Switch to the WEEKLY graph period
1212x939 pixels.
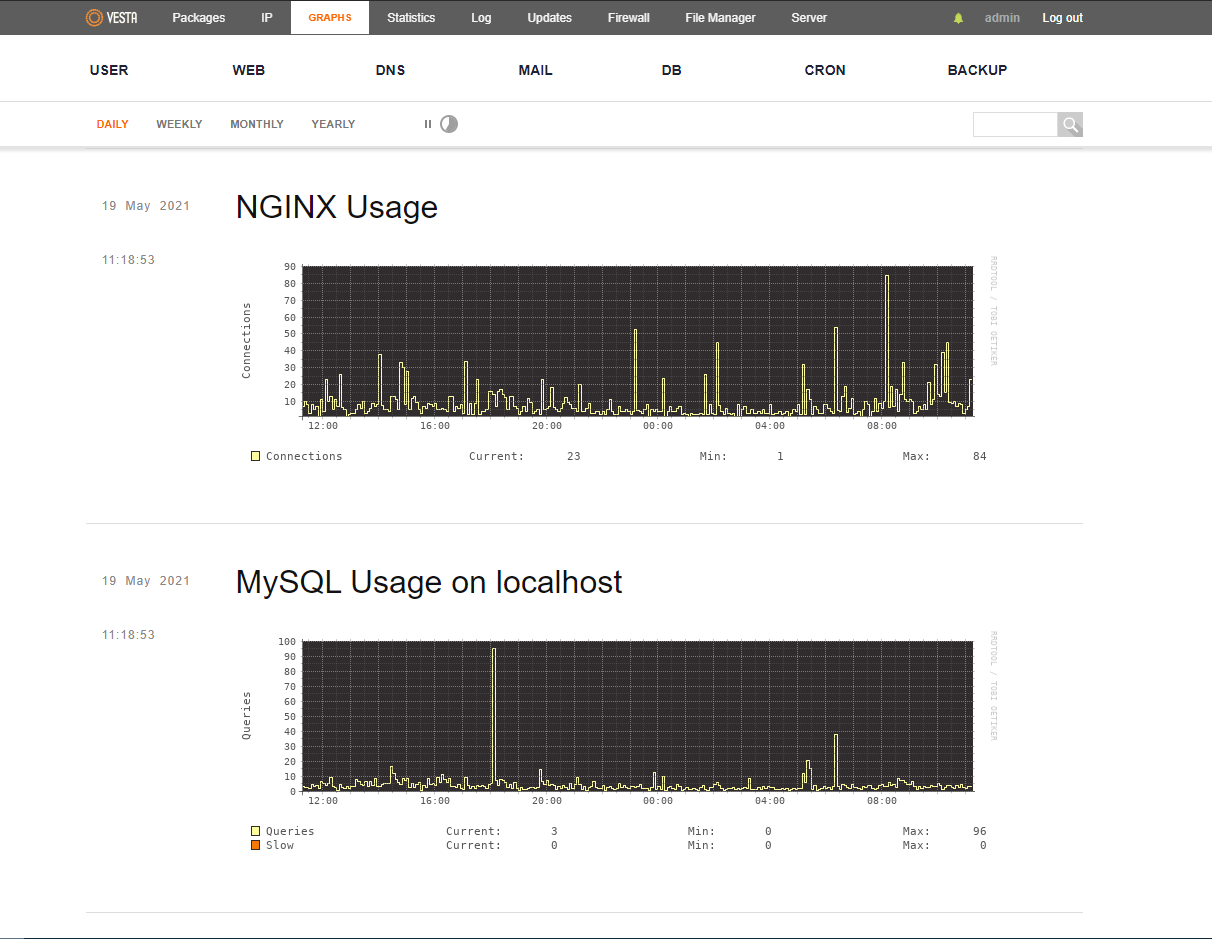(179, 124)
